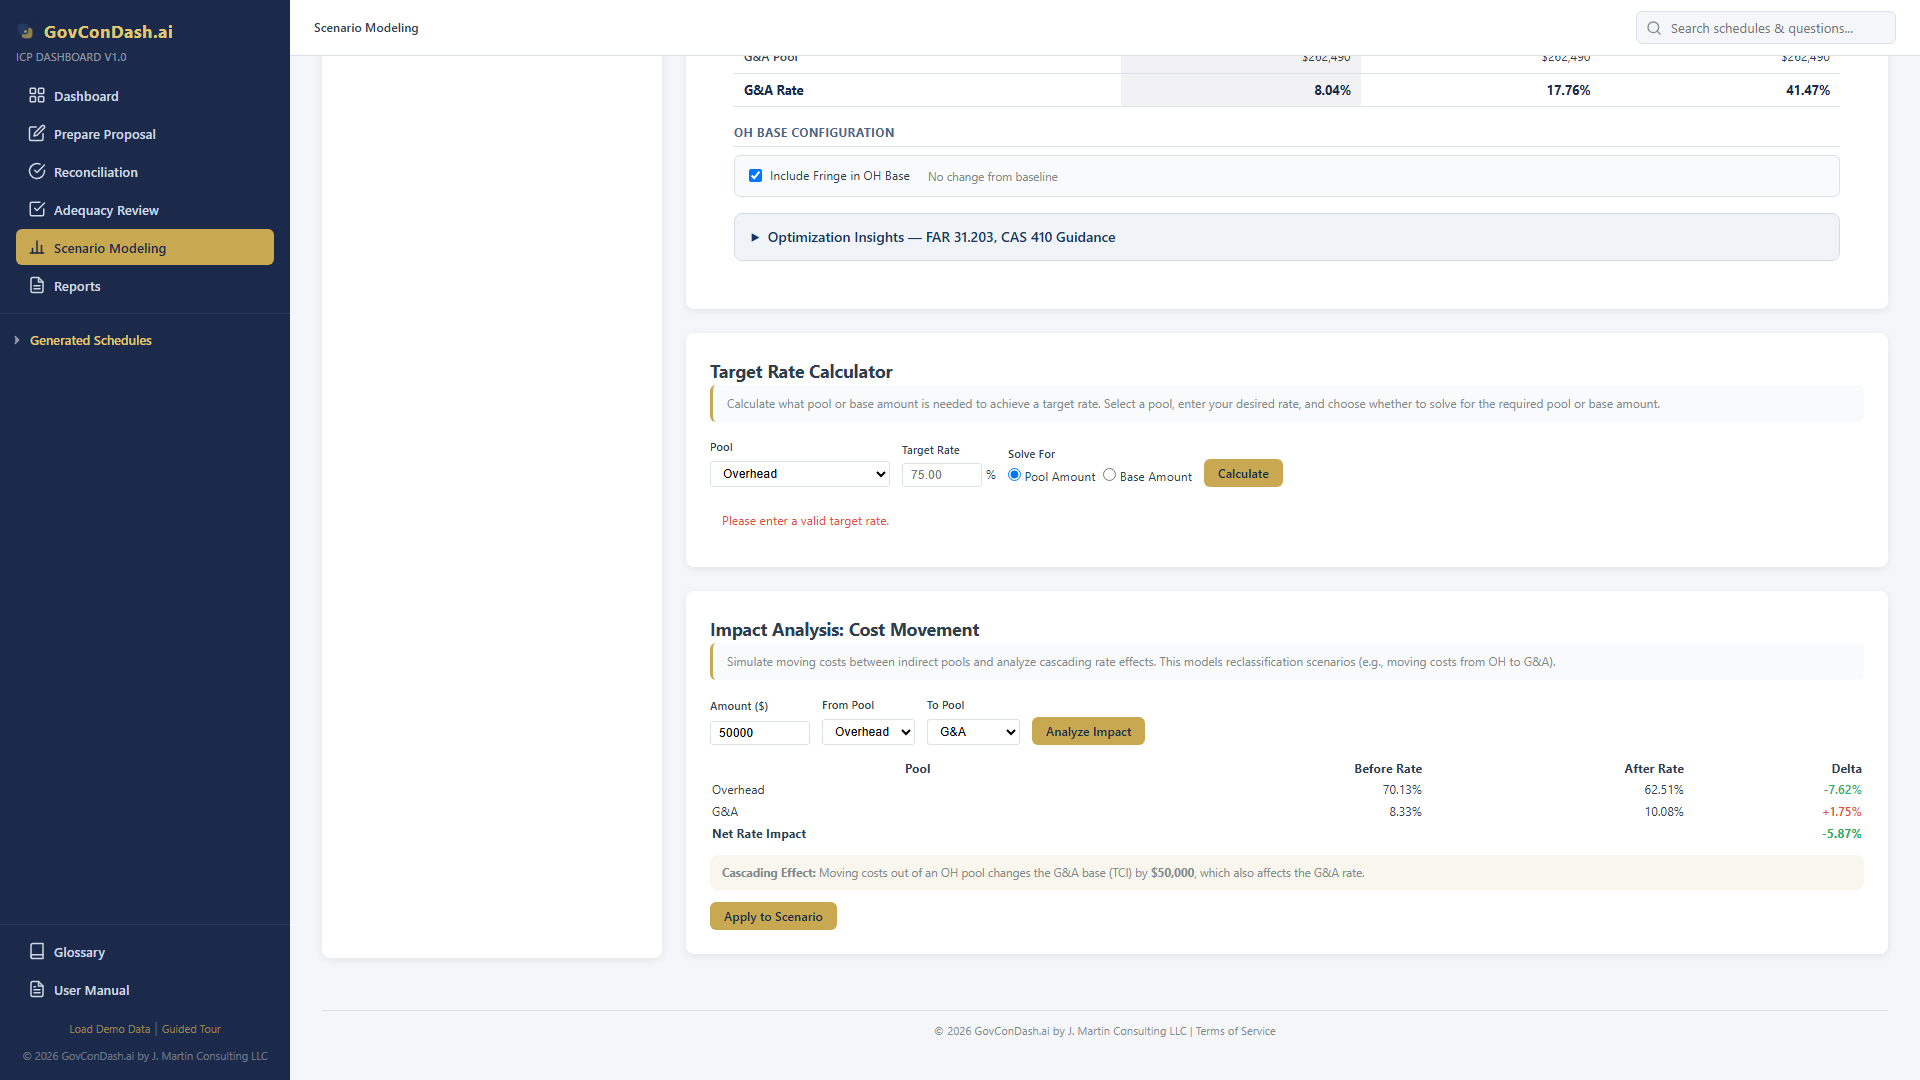Click the Reports document icon
Screen dimensions: 1920x1080
[x=37, y=286]
